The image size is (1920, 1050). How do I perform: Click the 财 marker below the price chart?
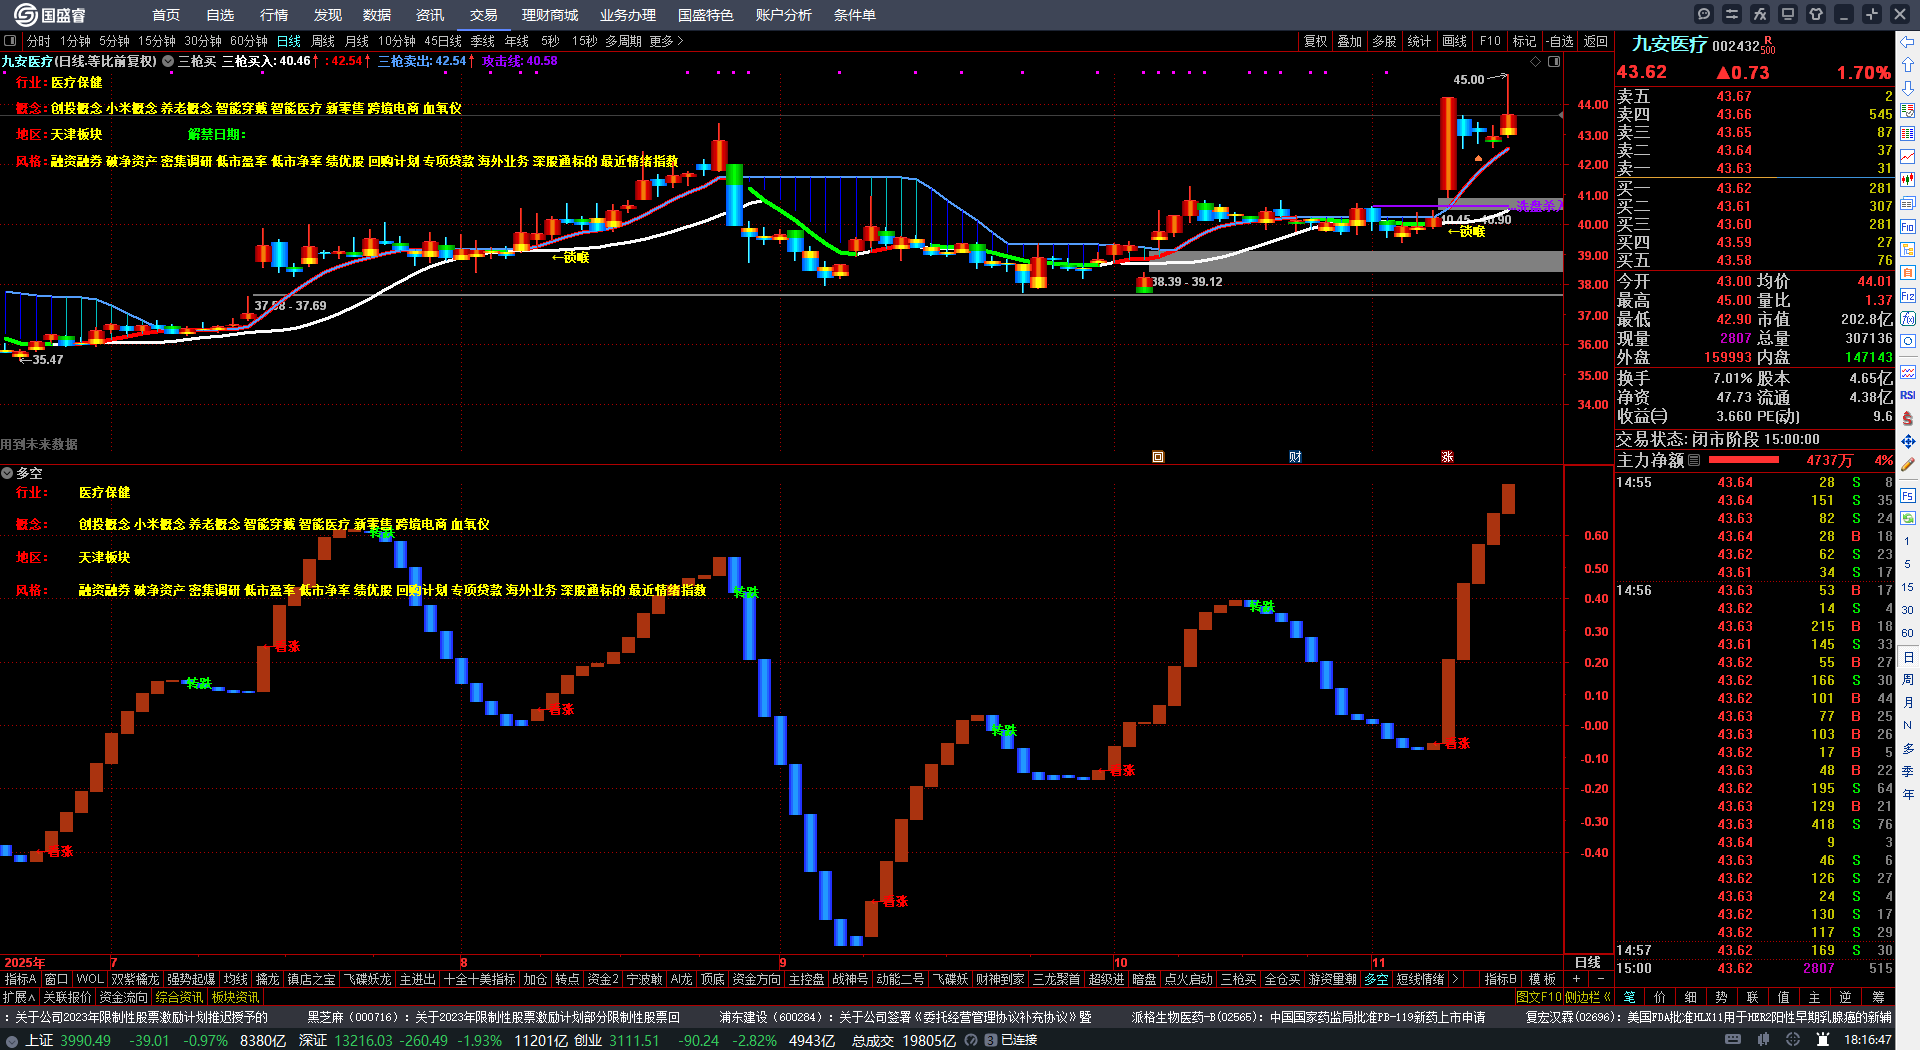(1295, 457)
